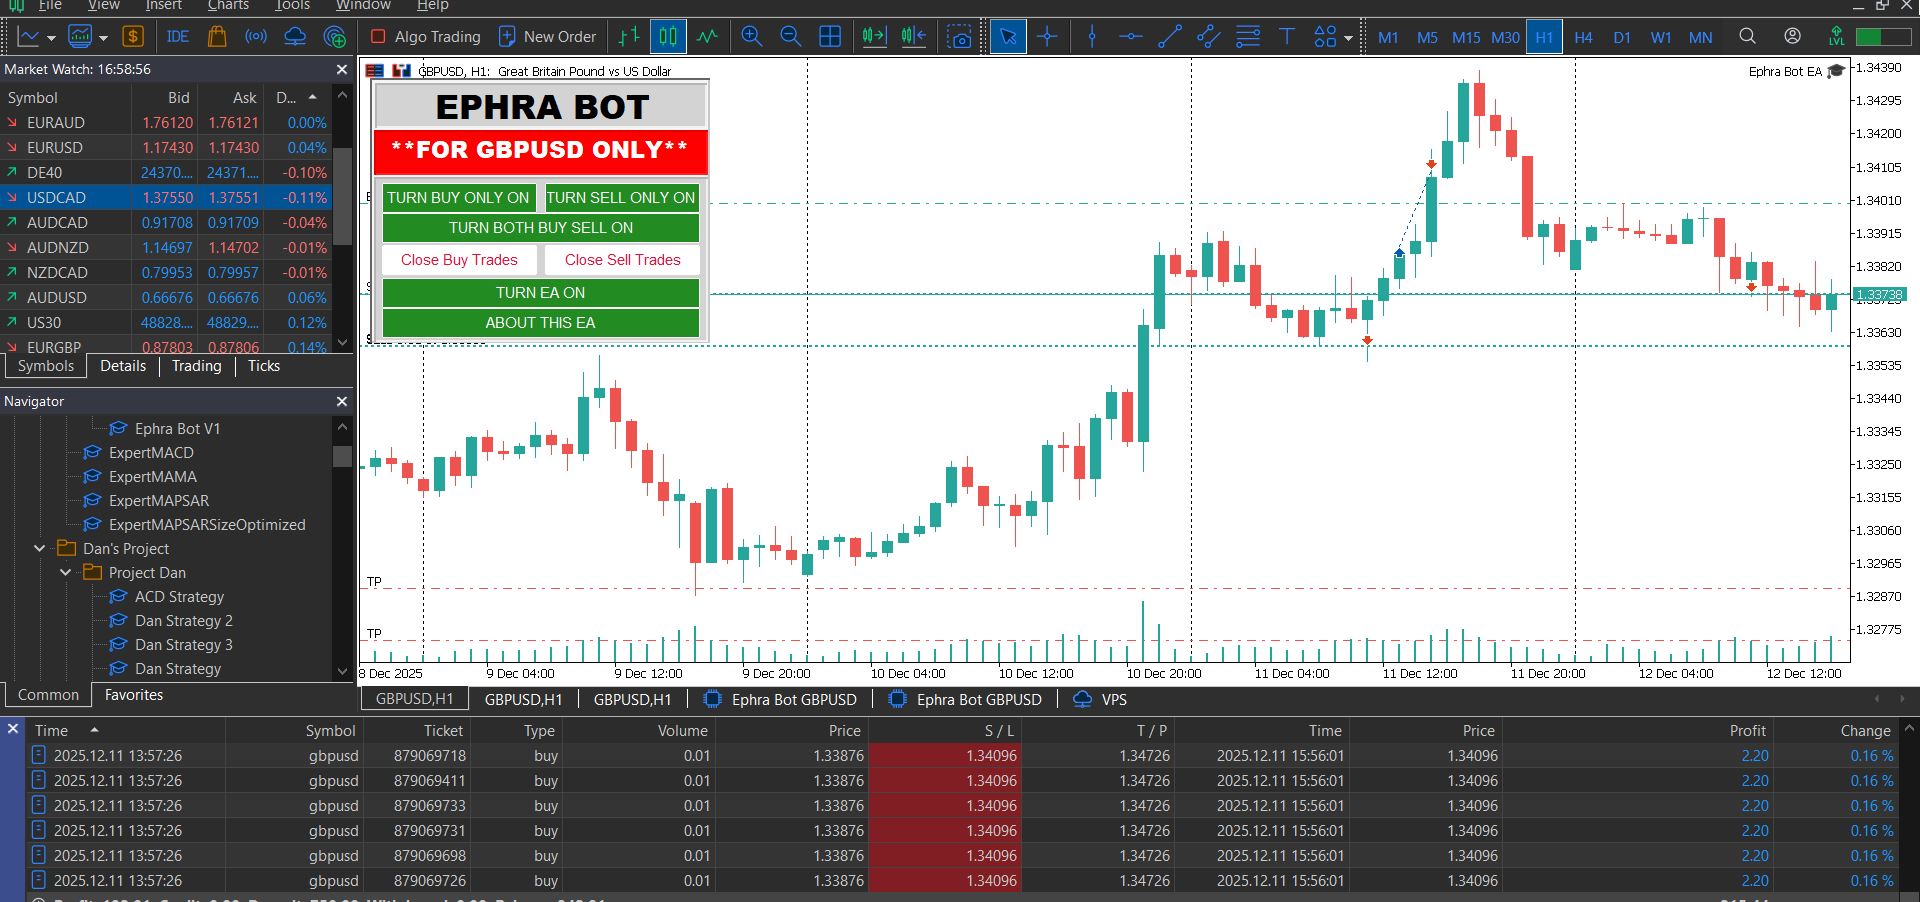Click TURN SELL ONLY ON button
This screenshot has width=1920, height=902.
621,198
